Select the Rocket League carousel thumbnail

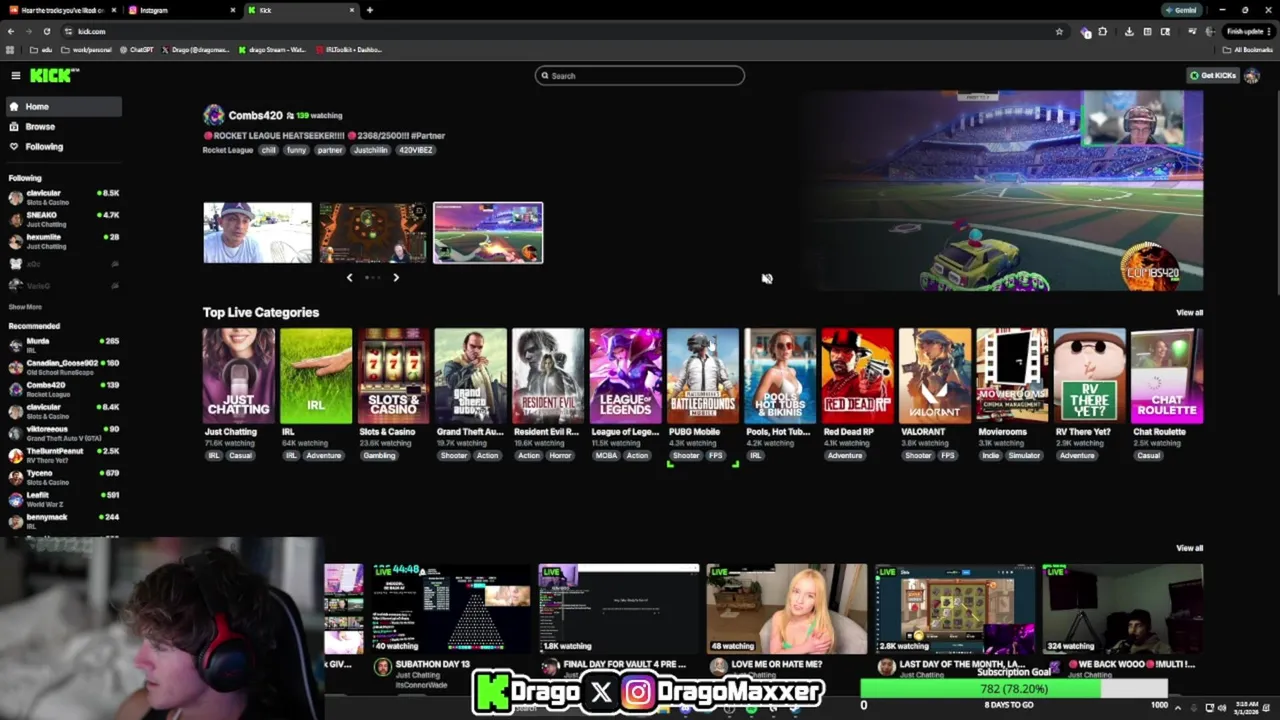488,233
